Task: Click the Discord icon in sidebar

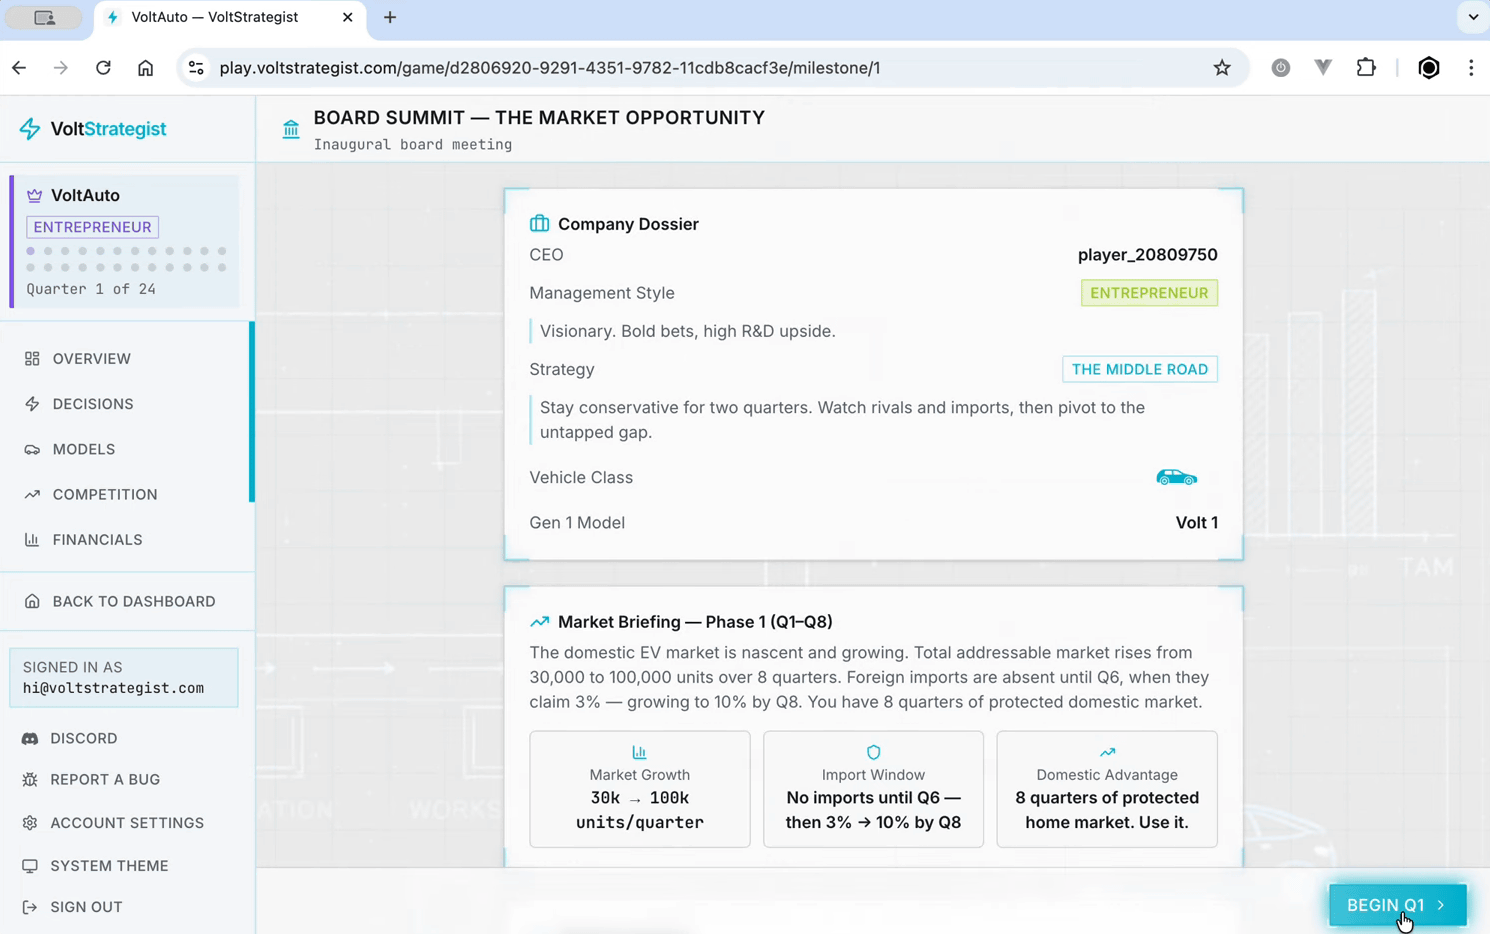Action: pos(30,739)
